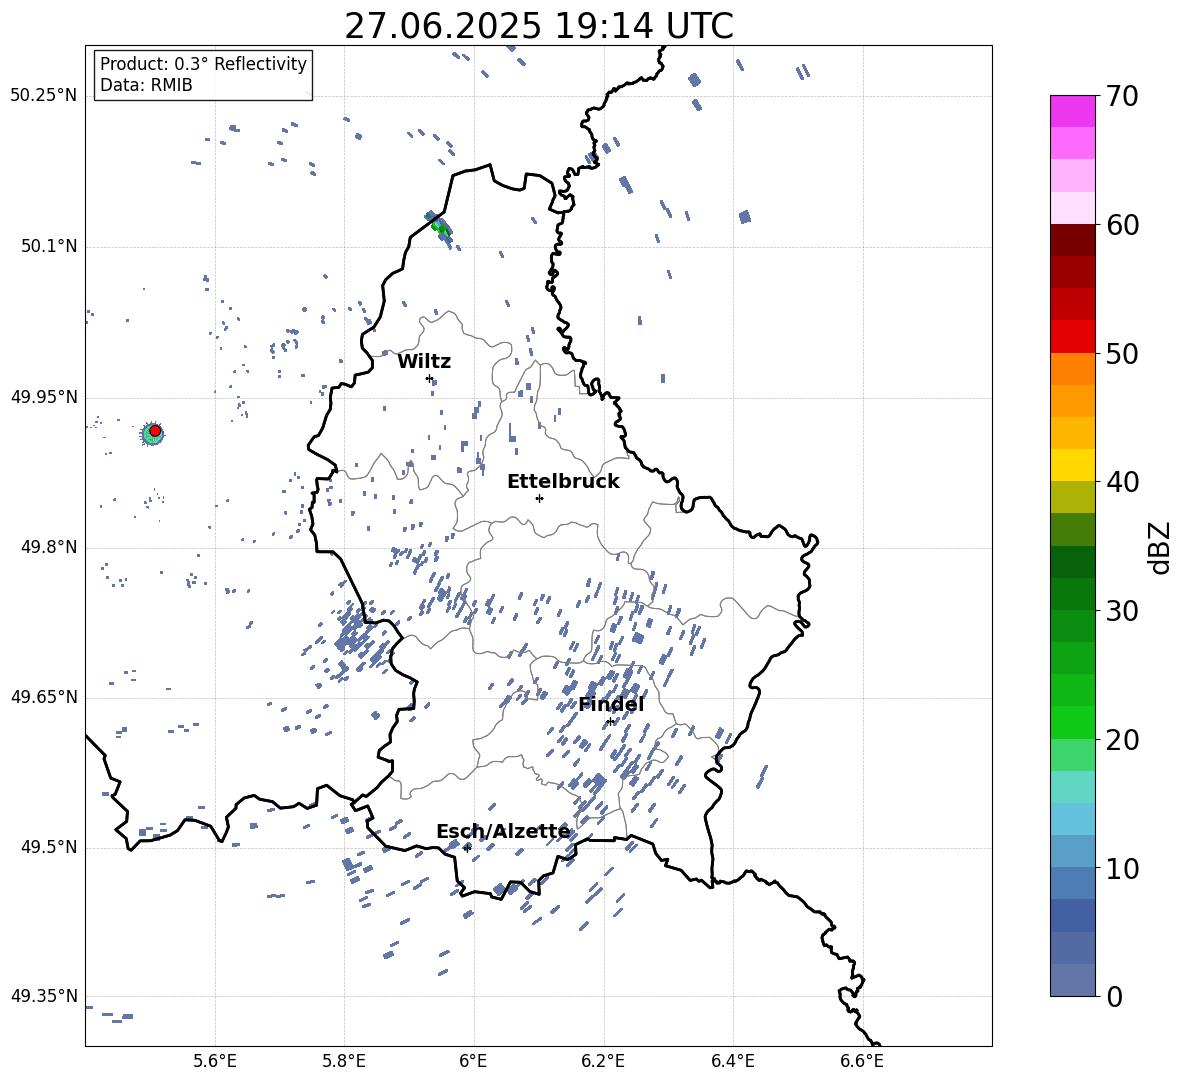The width and height of the screenshot is (1184, 1081).
Task: Click the latitude label 49.95°N
Action: pyautogui.click(x=43, y=396)
